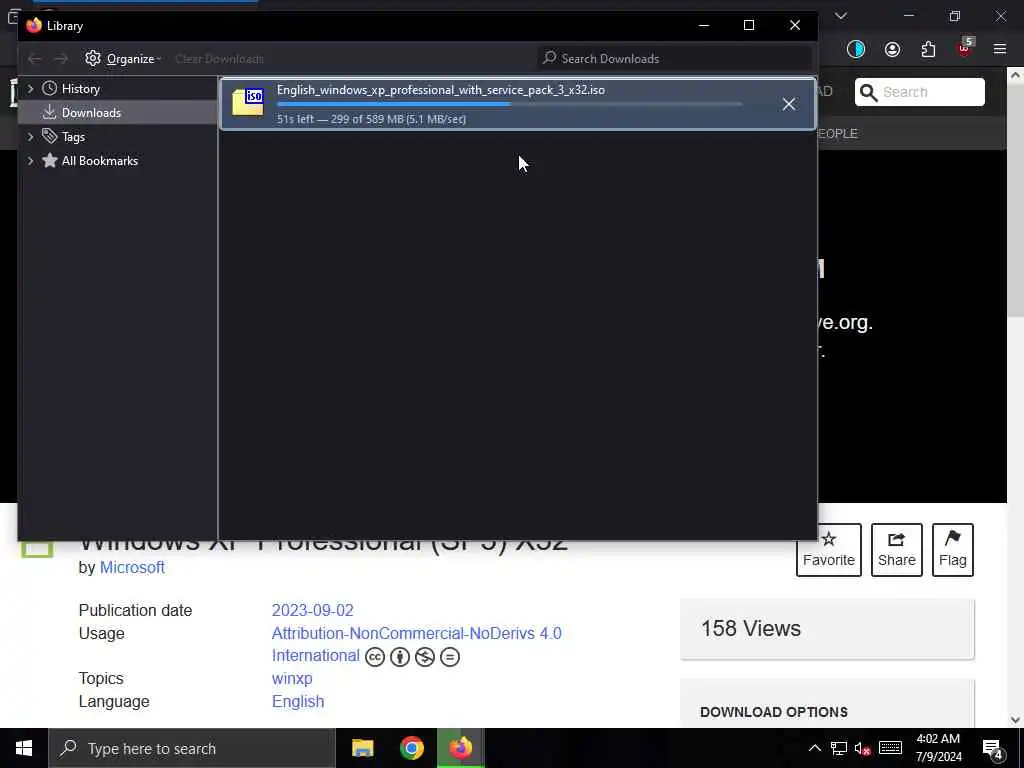Expand the All Bookmarks node
This screenshot has width=1024, height=768.
tap(30, 161)
